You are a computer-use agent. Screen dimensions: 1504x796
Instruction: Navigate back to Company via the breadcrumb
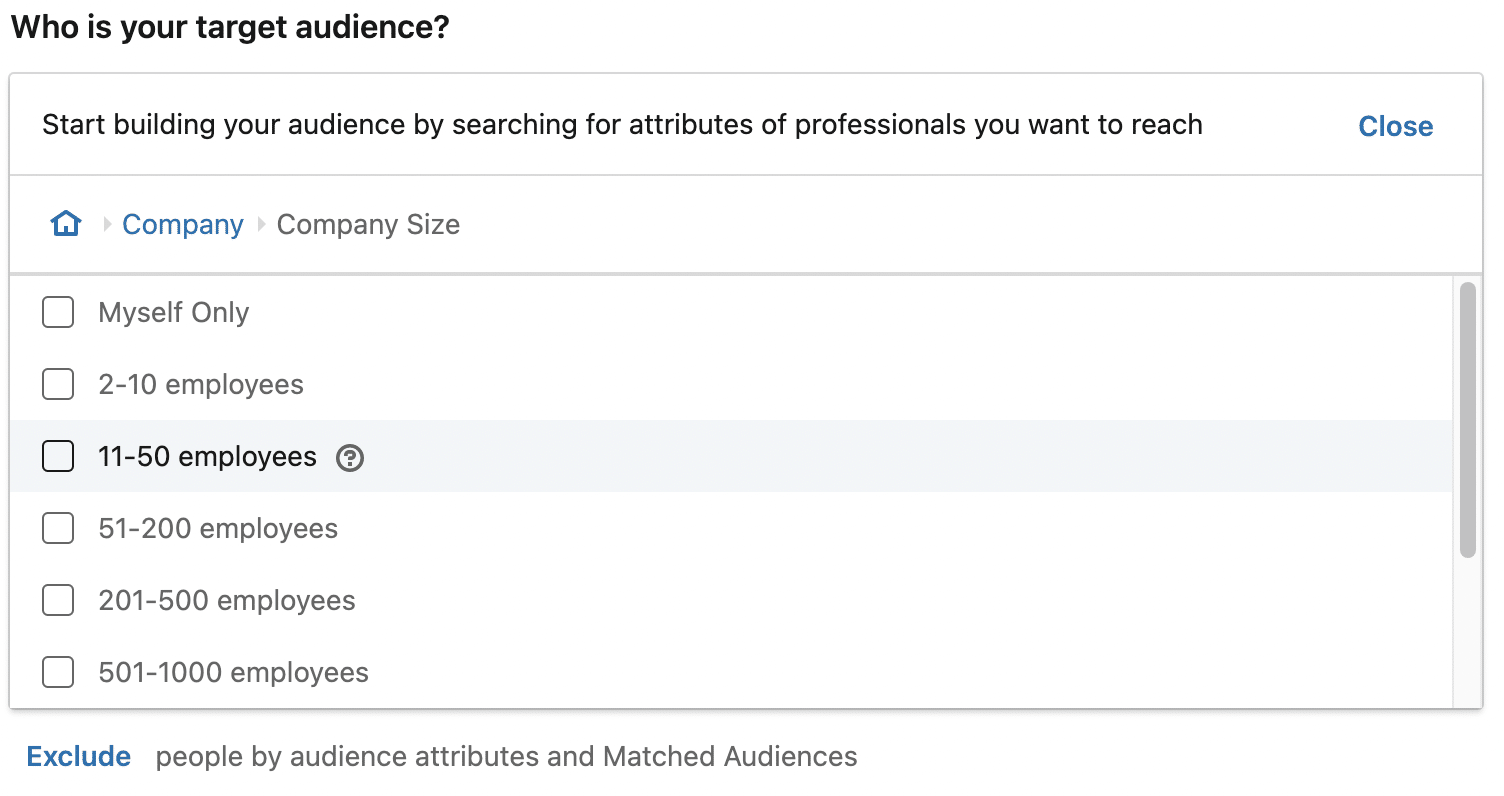(x=182, y=224)
